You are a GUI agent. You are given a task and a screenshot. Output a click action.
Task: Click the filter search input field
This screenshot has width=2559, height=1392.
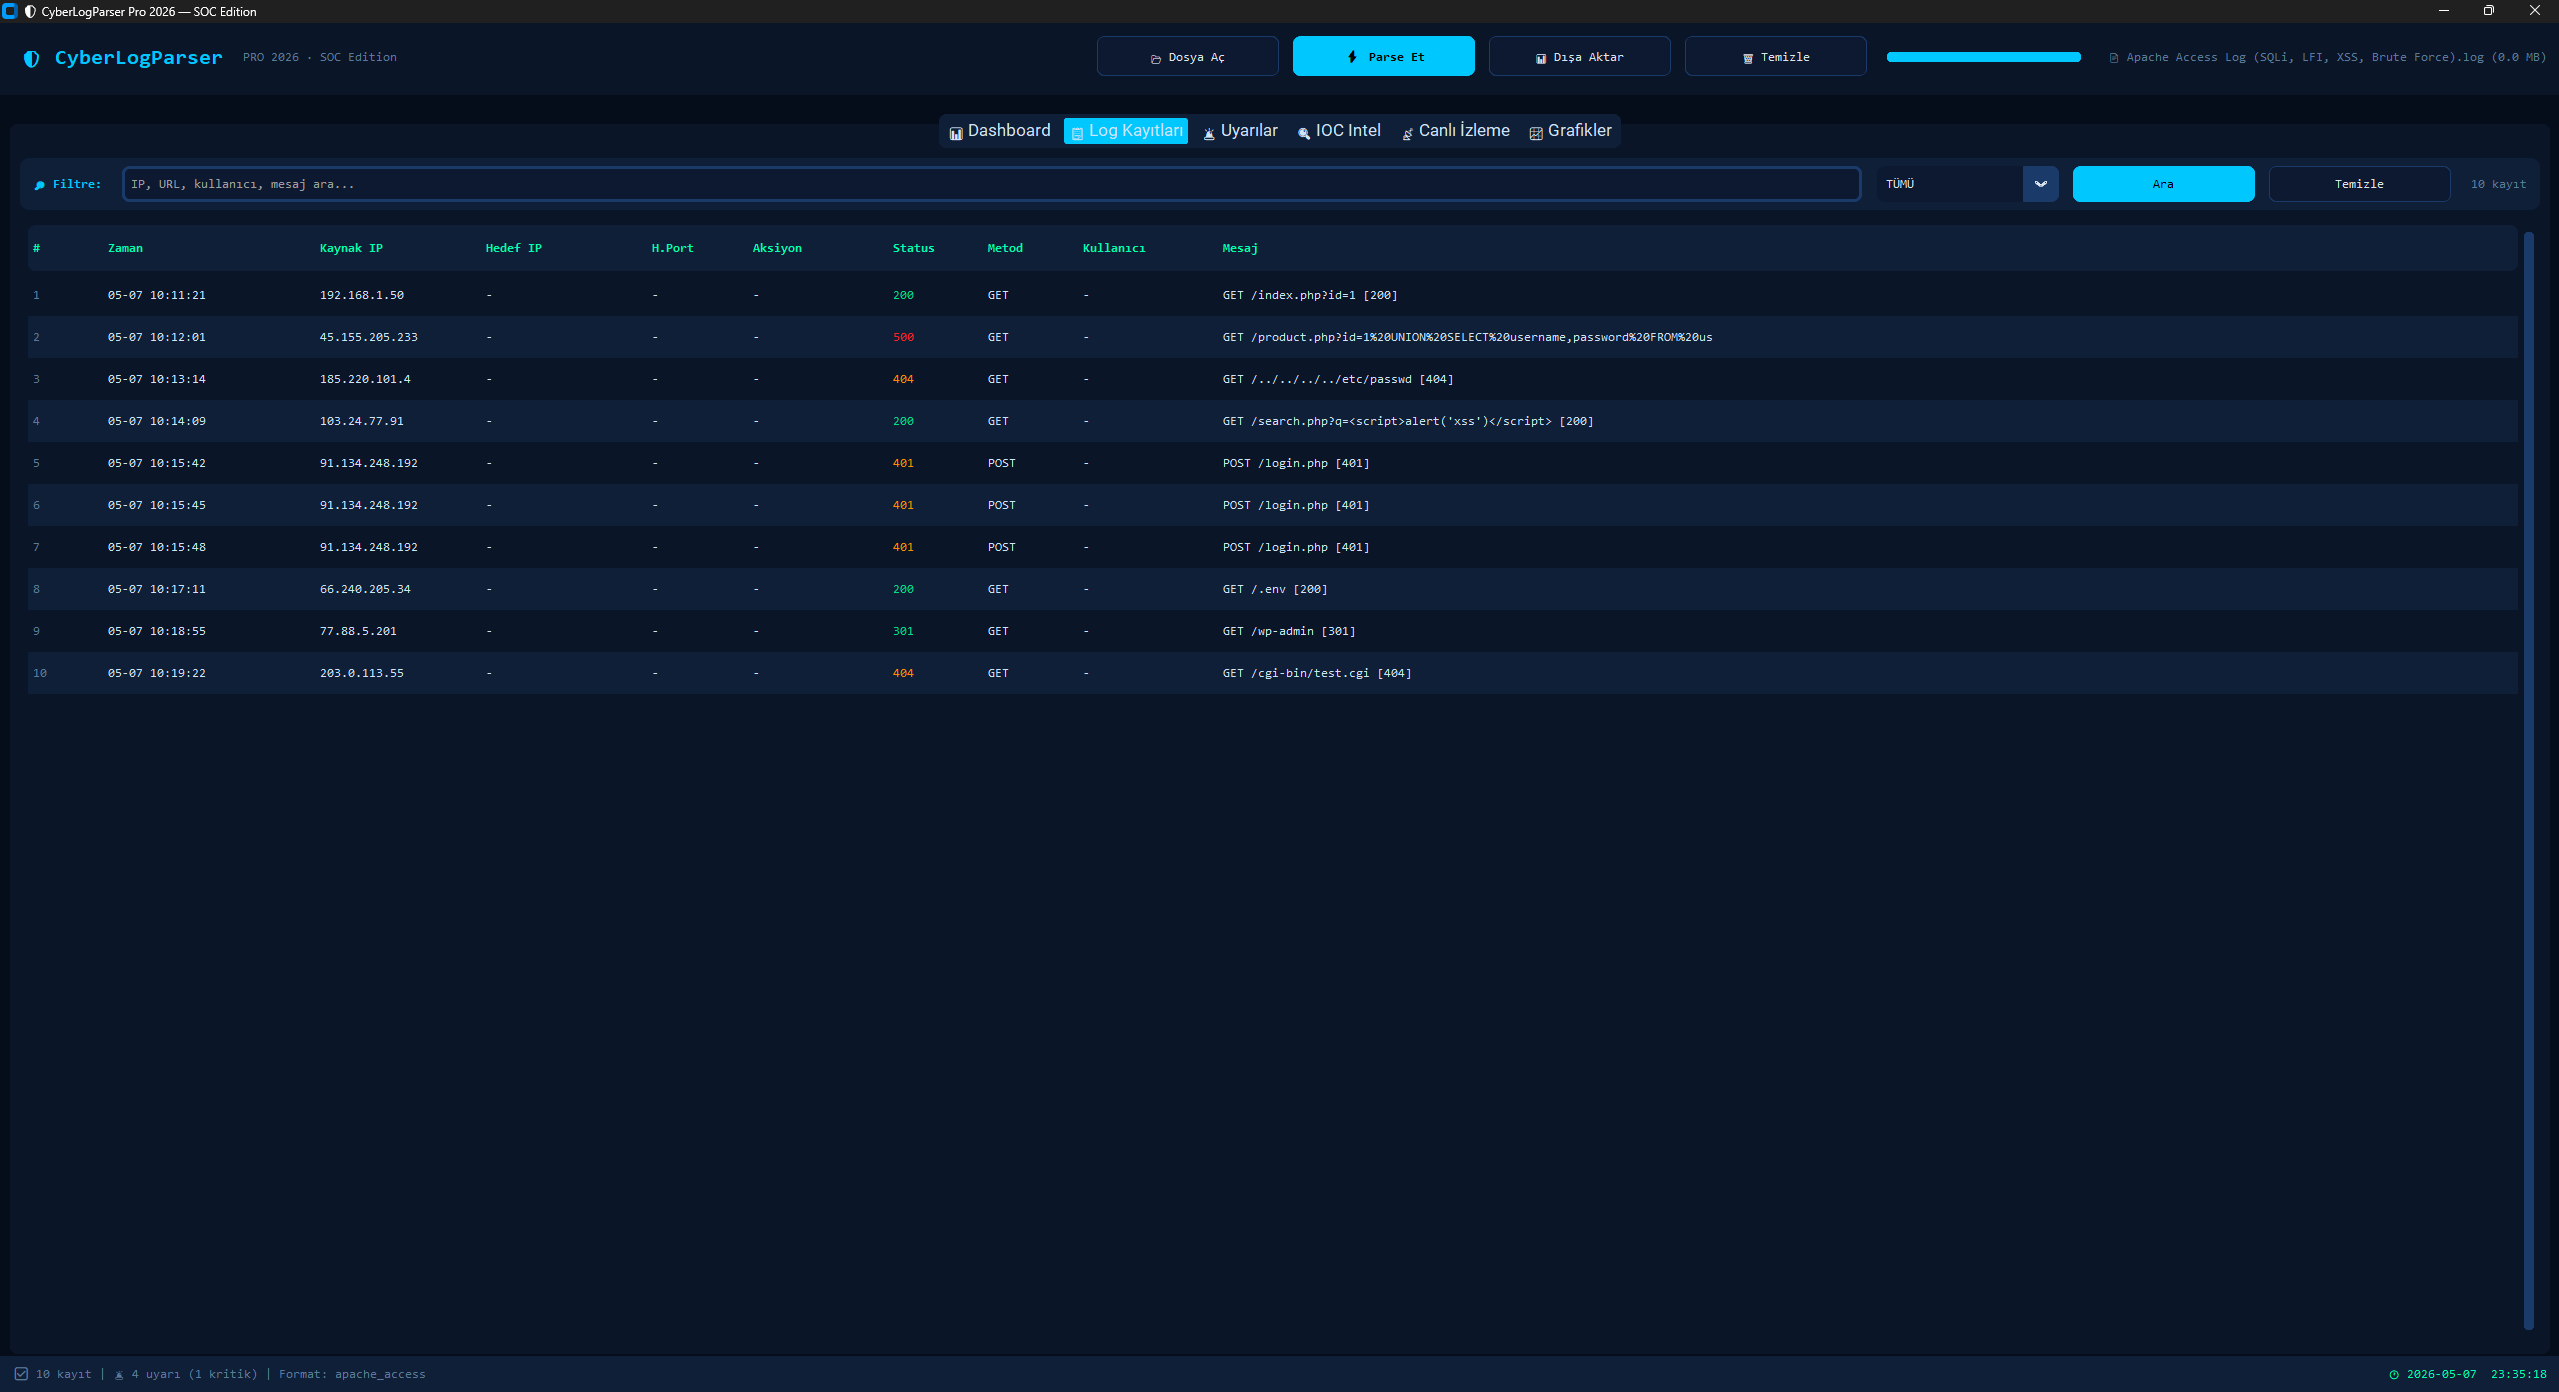(x=991, y=184)
